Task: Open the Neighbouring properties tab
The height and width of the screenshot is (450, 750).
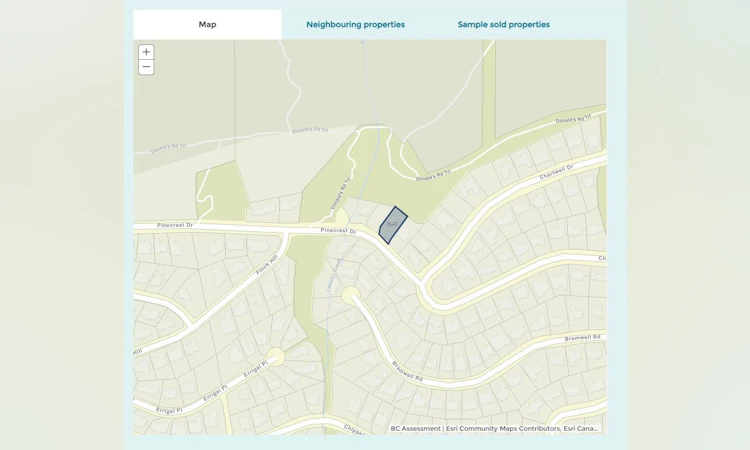Action: point(355,24)
